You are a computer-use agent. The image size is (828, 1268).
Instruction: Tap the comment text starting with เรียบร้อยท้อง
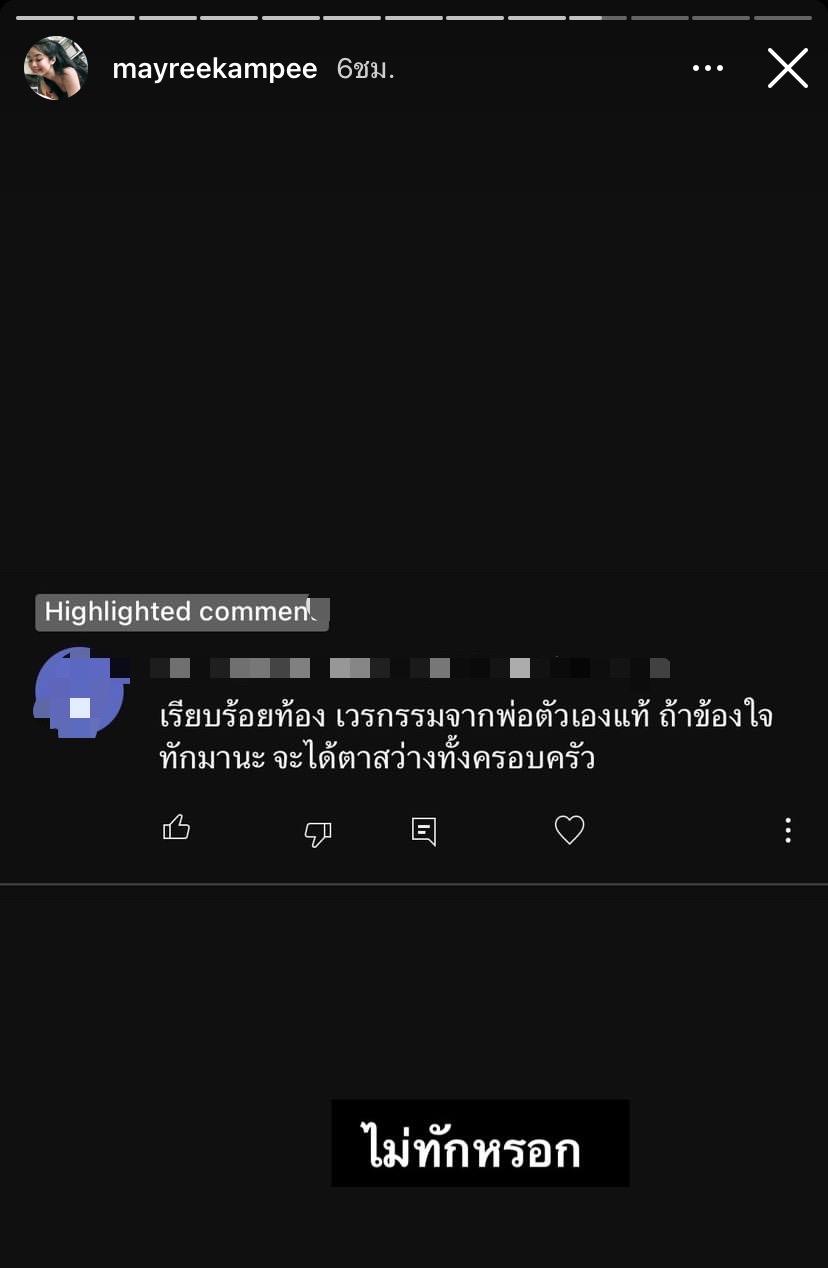tap(467, 738)
